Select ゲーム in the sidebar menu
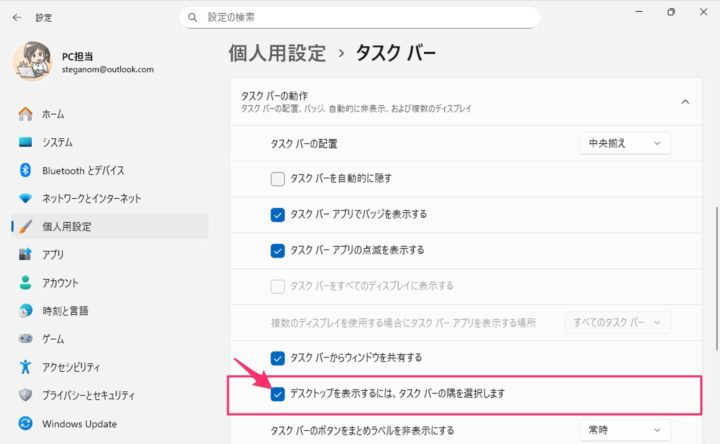The width and height of the screenshot is (720, 444). 54,339
